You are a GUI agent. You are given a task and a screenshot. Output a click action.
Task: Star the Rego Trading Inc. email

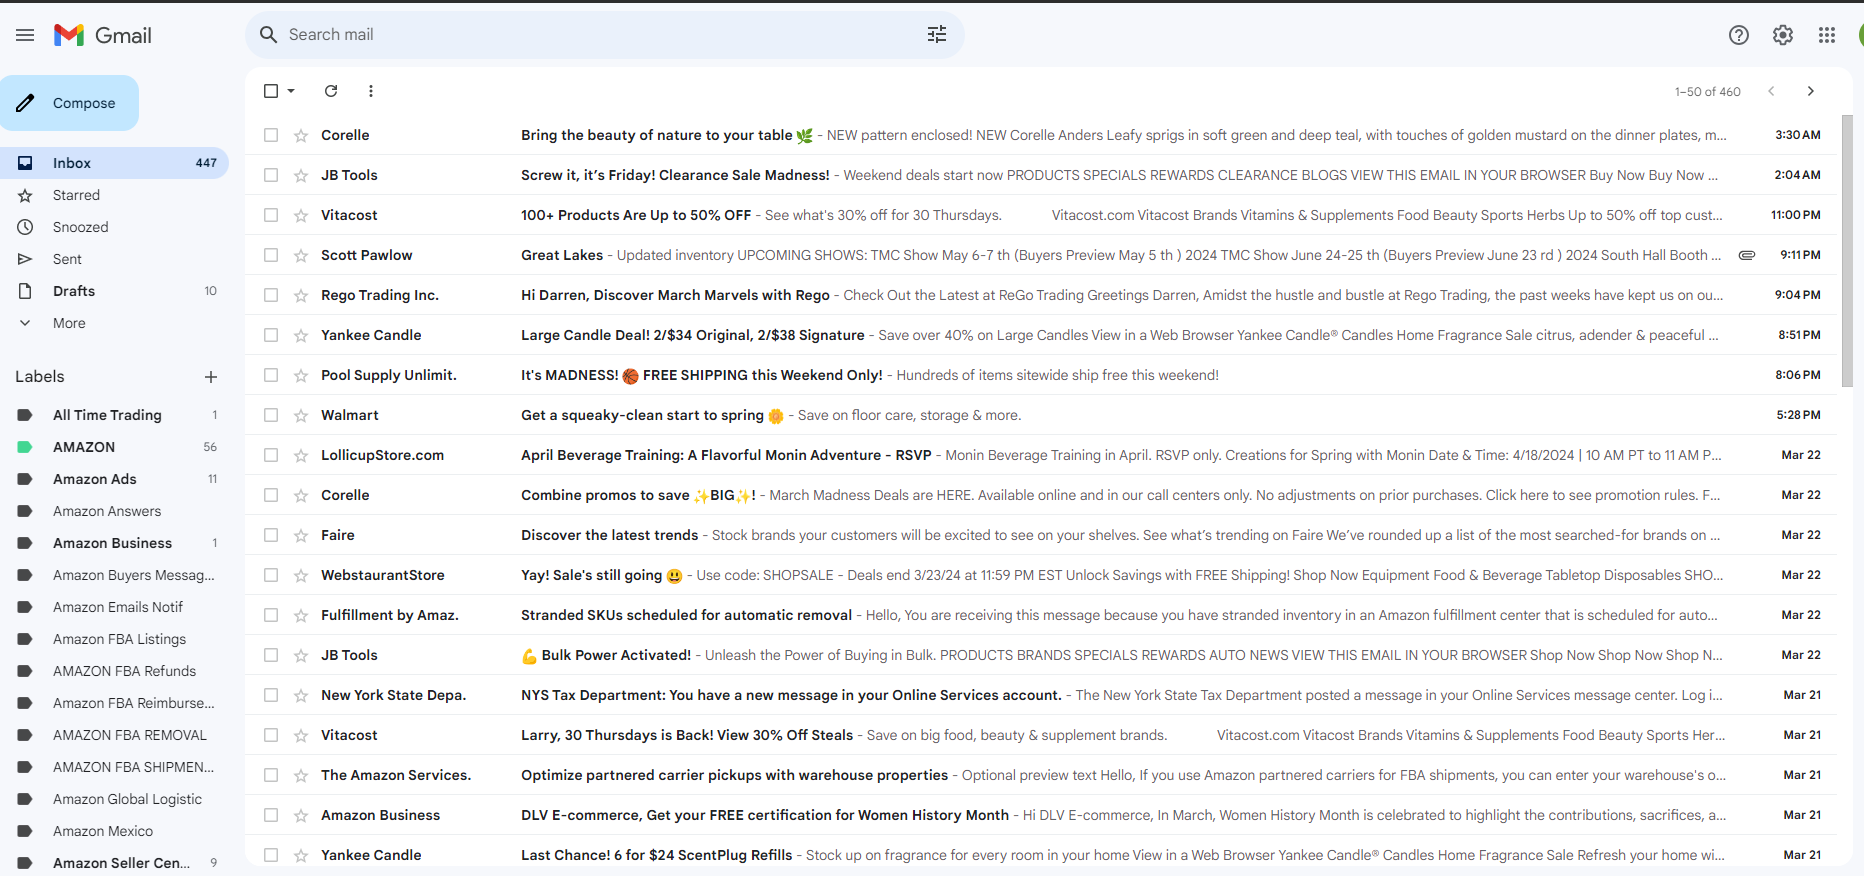pos(301,295)
